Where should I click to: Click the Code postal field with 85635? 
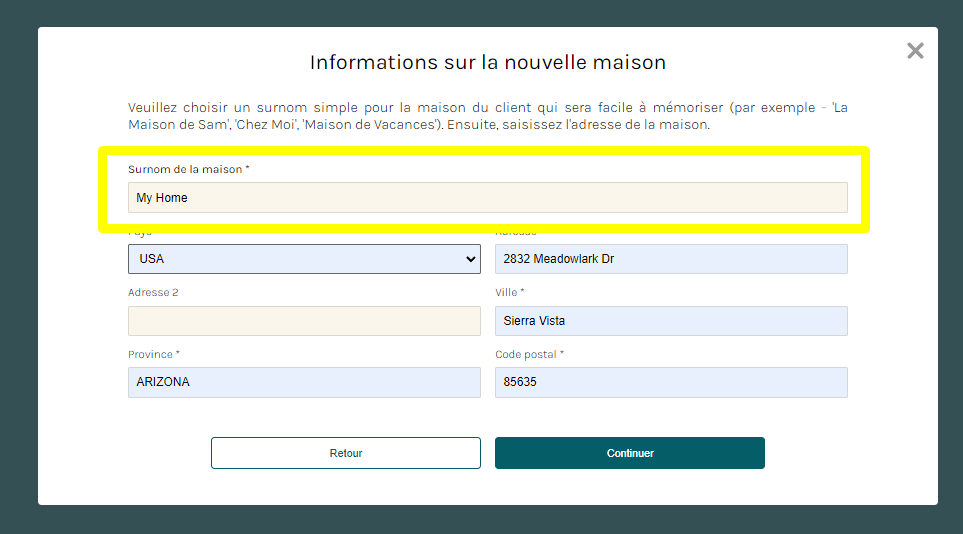[671, 382]
